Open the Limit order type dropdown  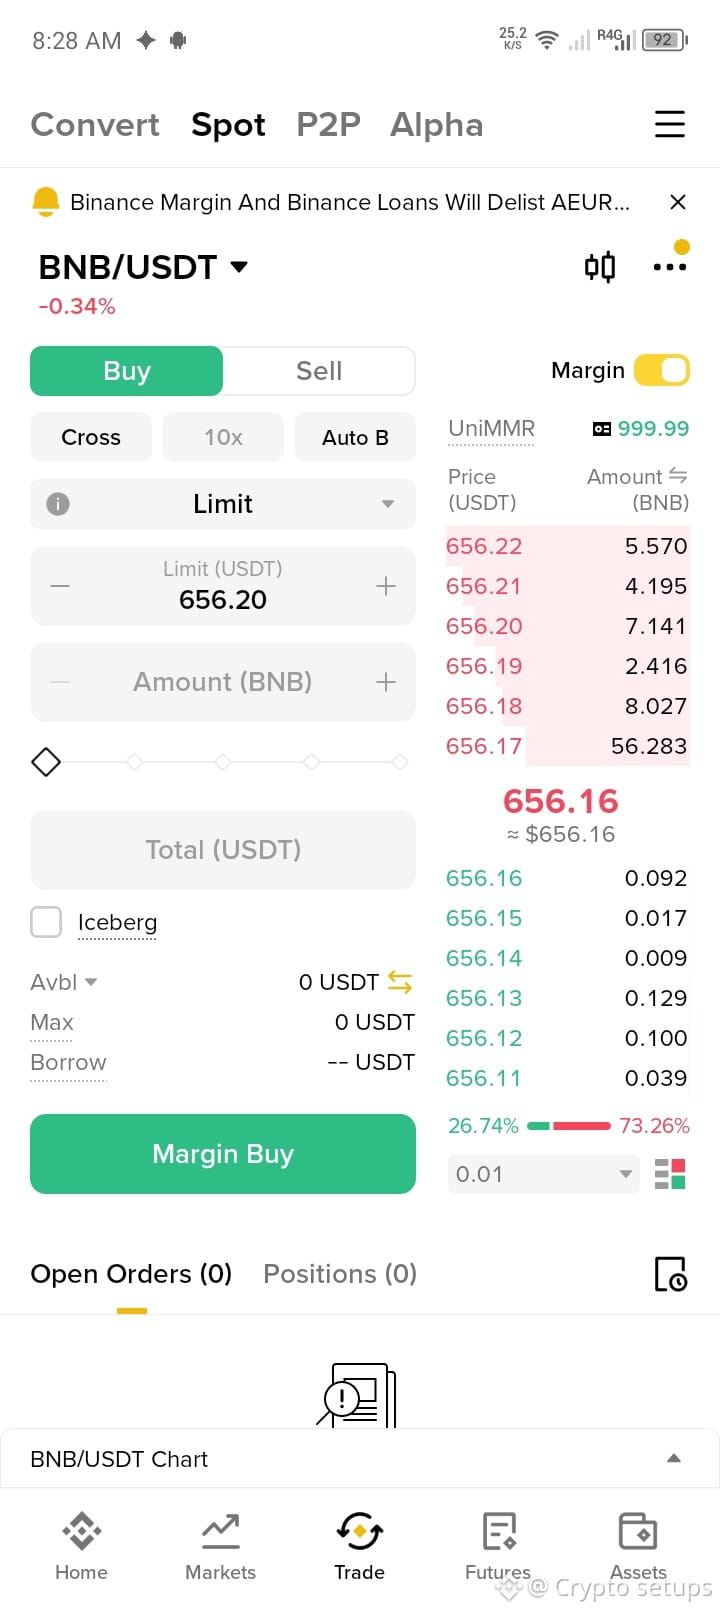(x=223, y=504)
